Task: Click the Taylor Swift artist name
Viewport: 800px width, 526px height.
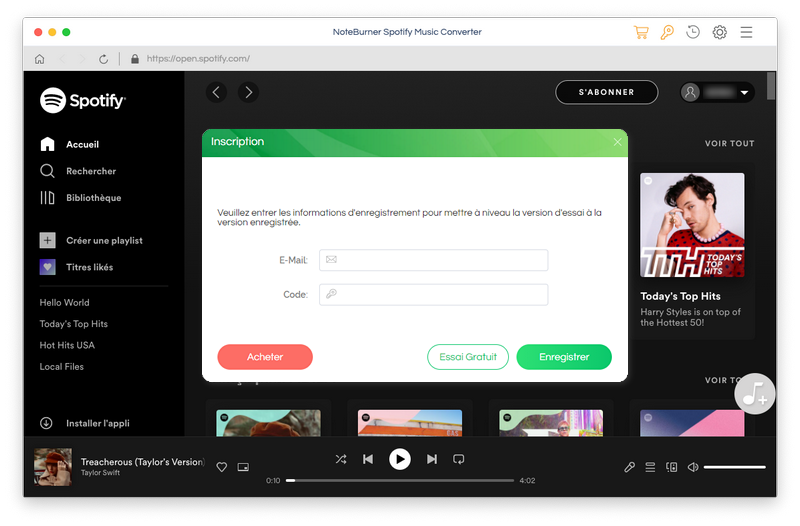Action: pos(101,473)
